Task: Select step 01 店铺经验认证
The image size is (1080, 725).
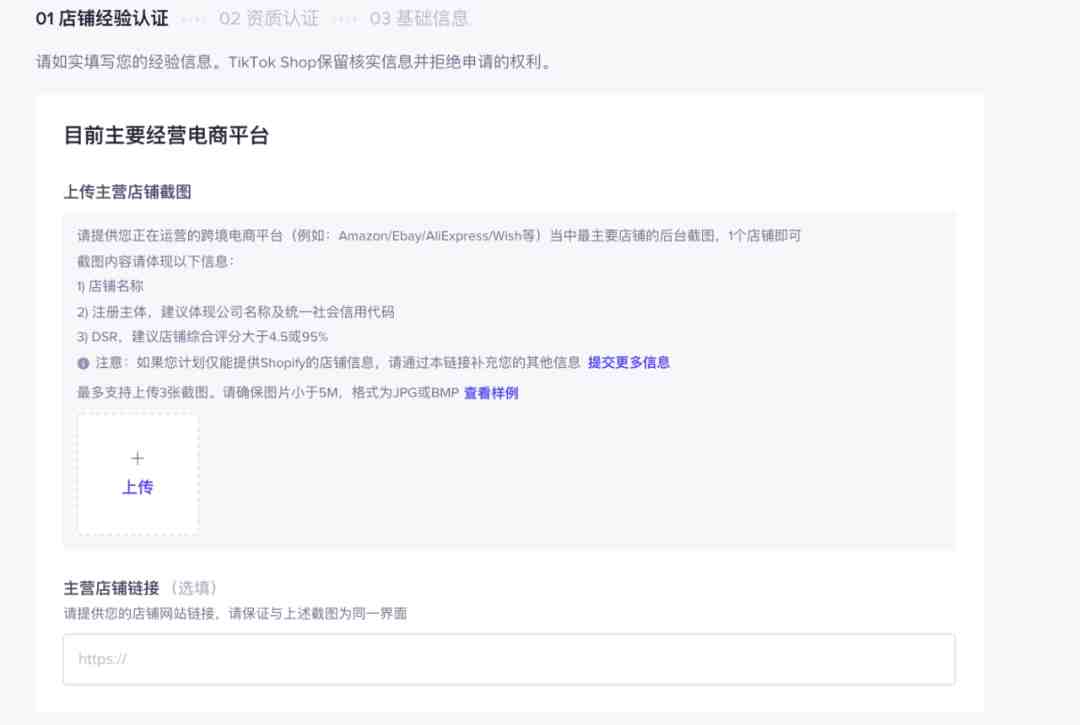Action: click(102, 19)
